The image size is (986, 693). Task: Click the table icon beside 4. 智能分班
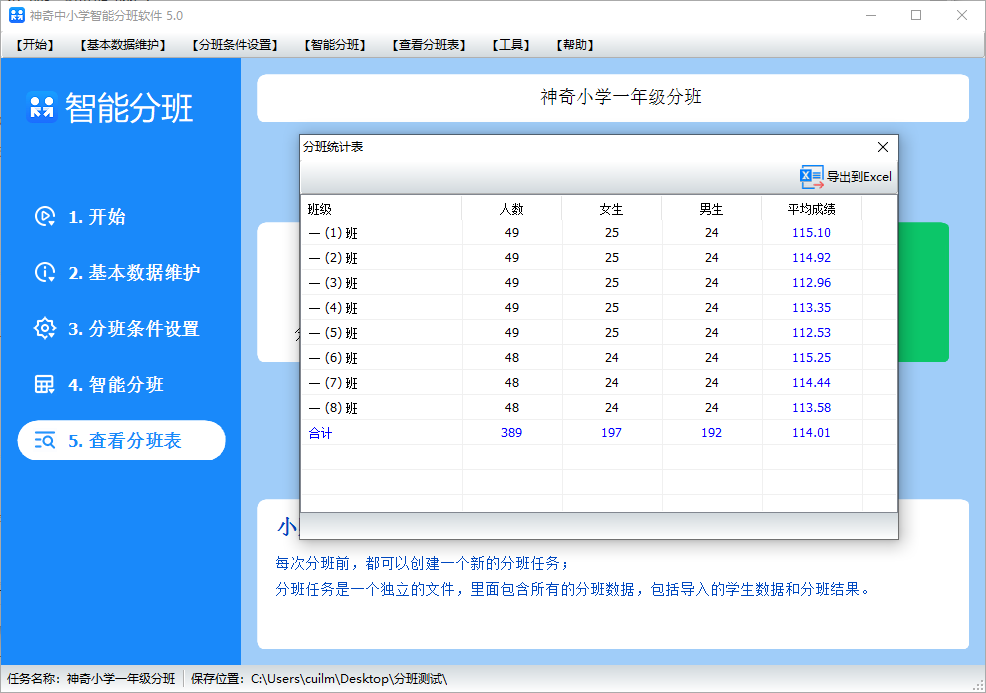point(45,384)
